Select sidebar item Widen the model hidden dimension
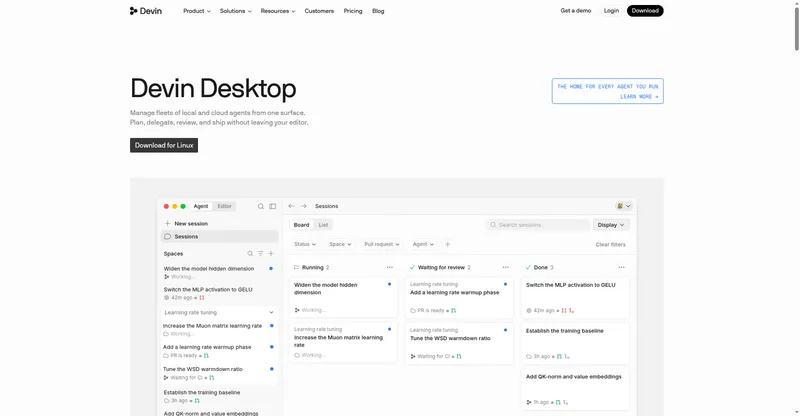 coord(218,272)
